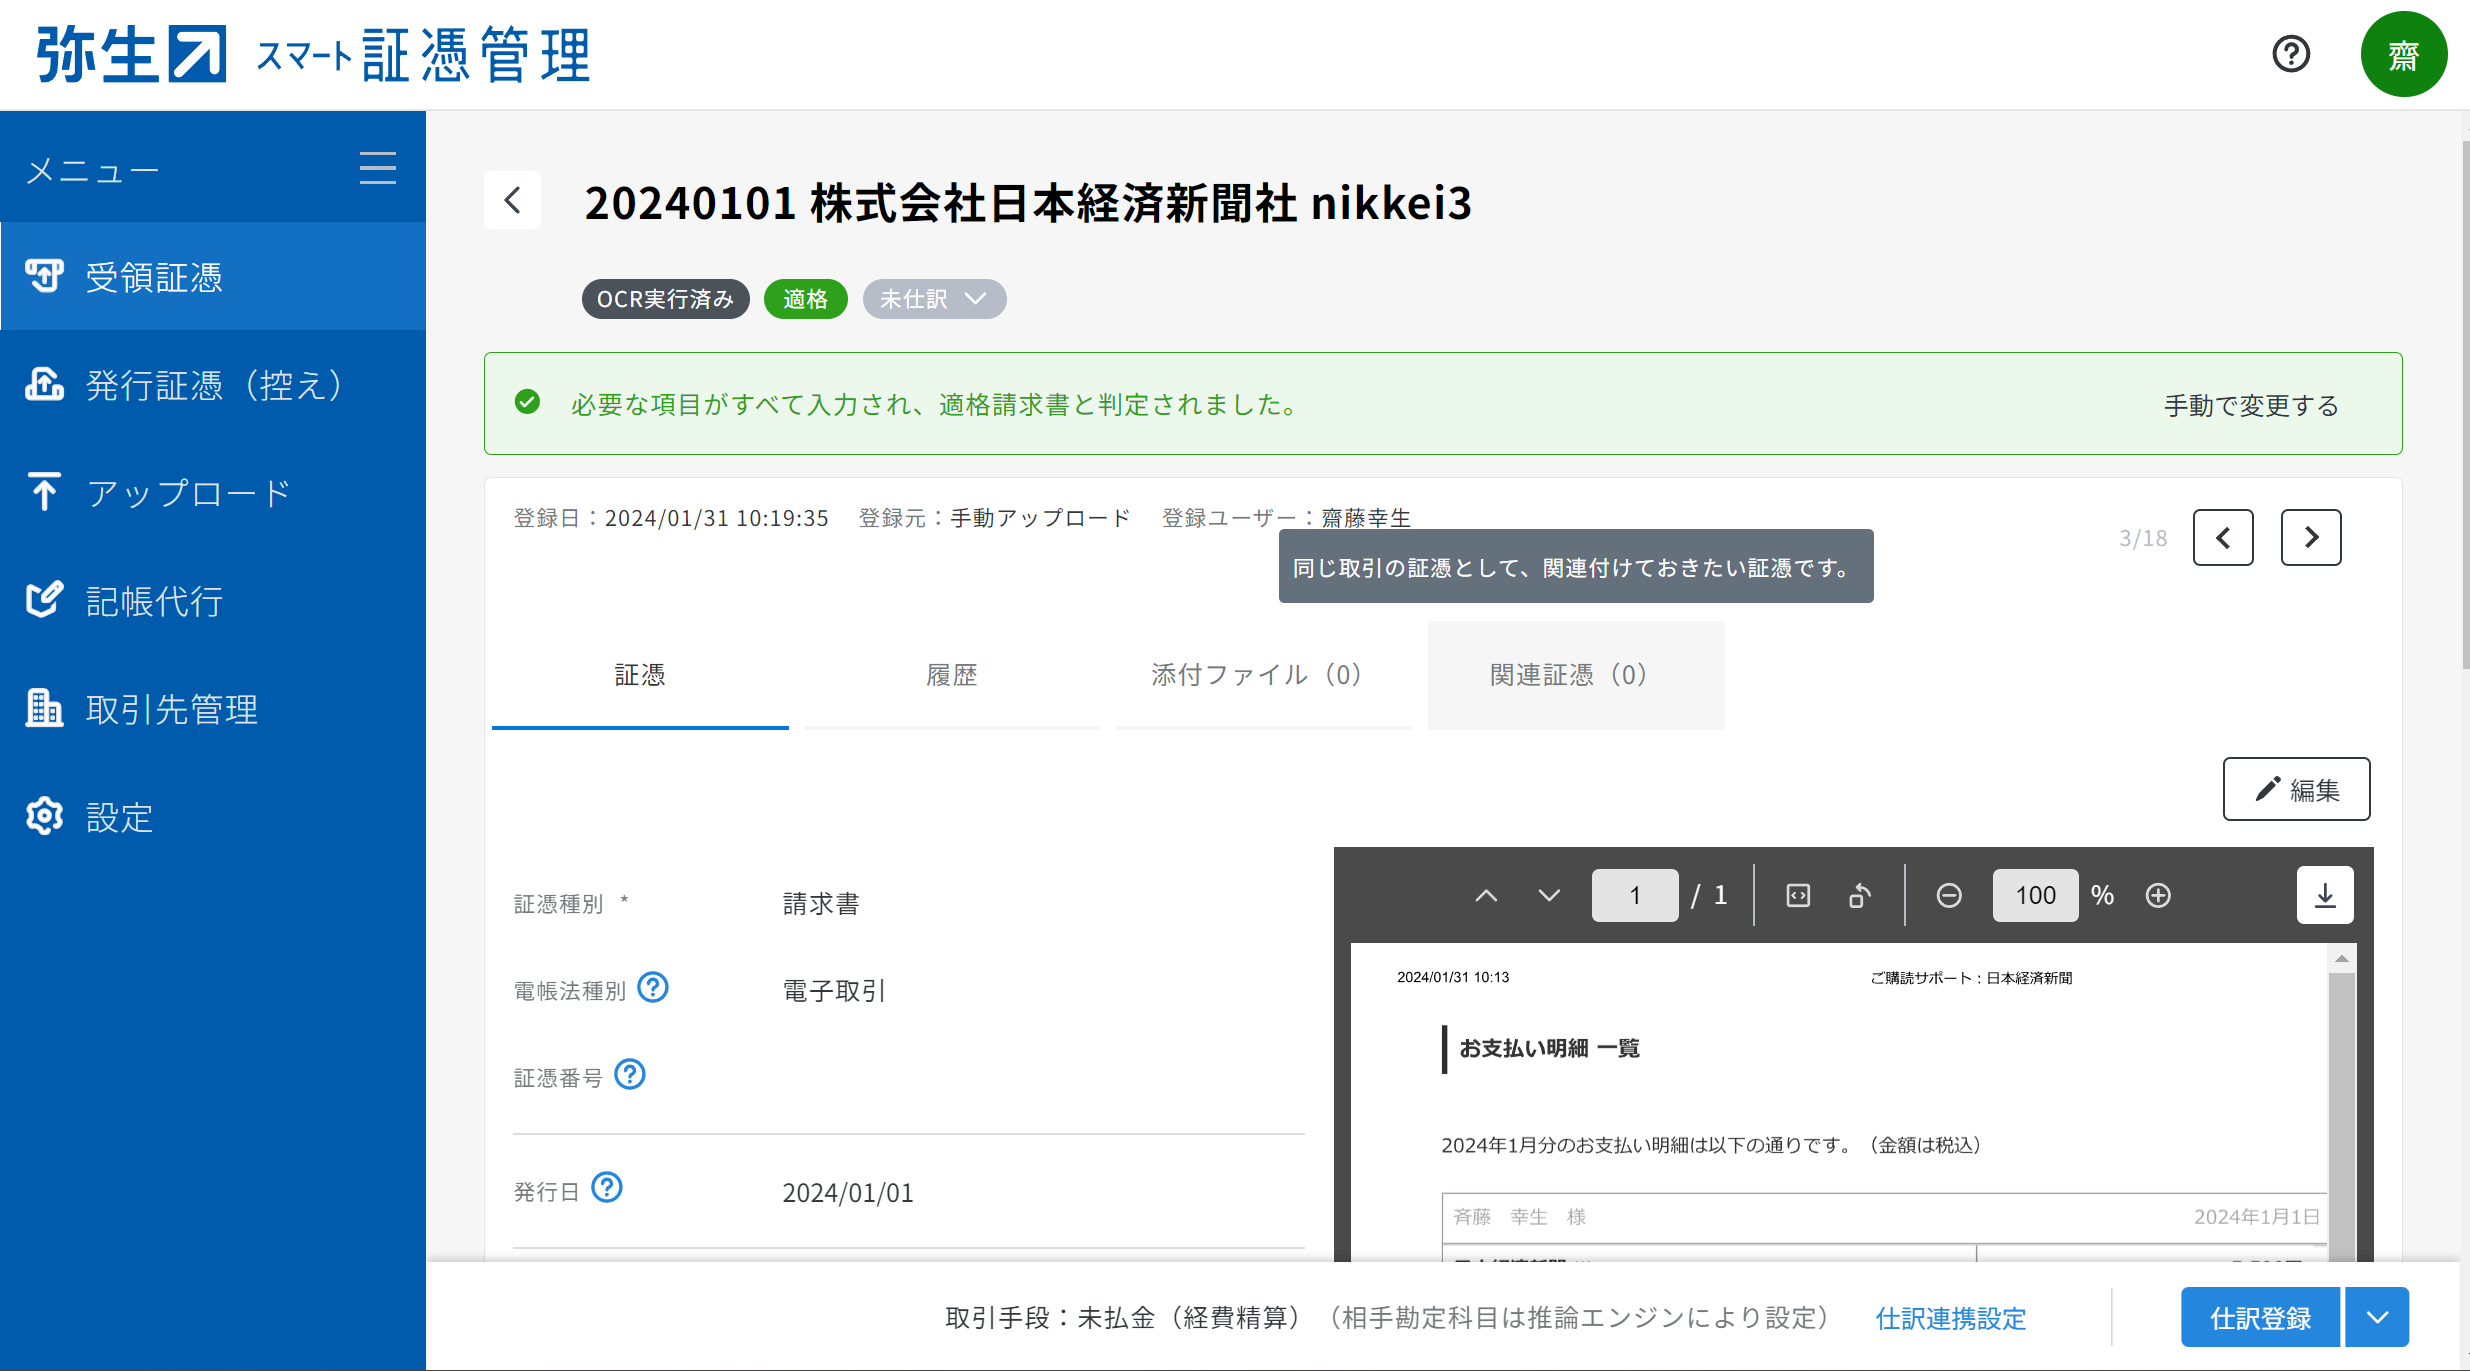This screenshot has height=1371, width=2470.
Task: Click the 弥生 スマート証憑管理 logo
Action: 313,54
